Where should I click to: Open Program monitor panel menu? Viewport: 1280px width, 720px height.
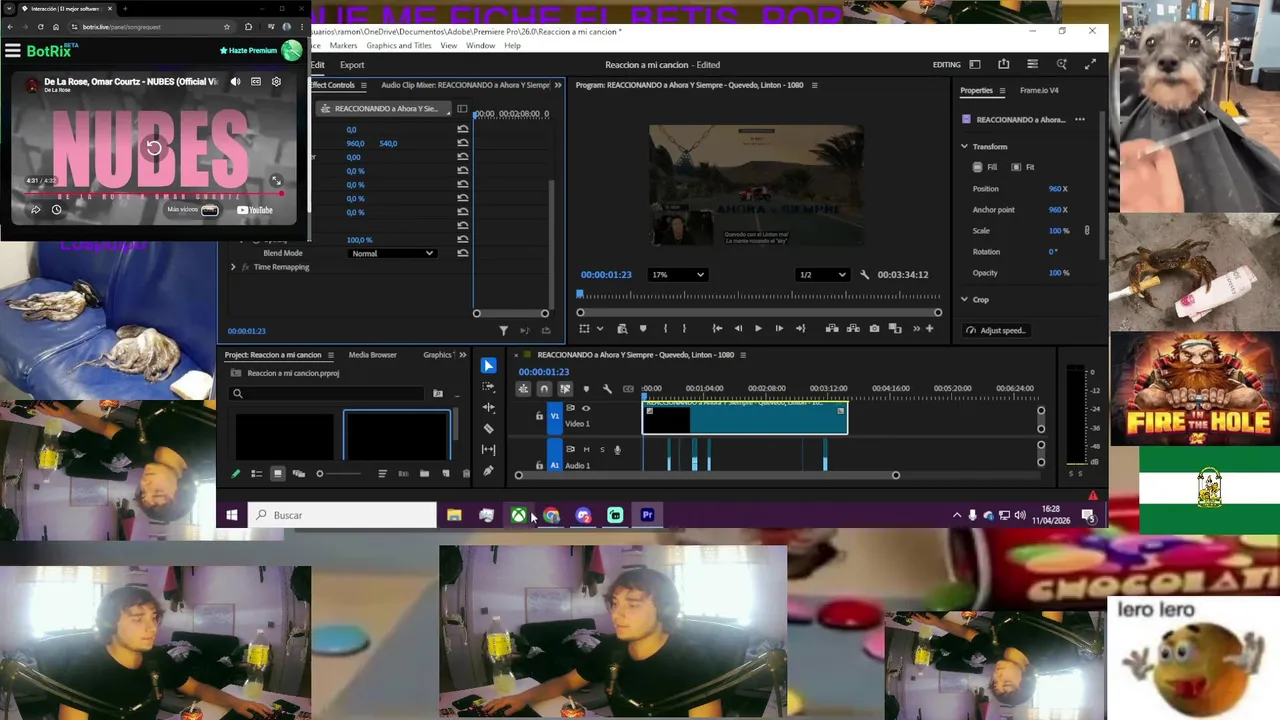[814, 85]
